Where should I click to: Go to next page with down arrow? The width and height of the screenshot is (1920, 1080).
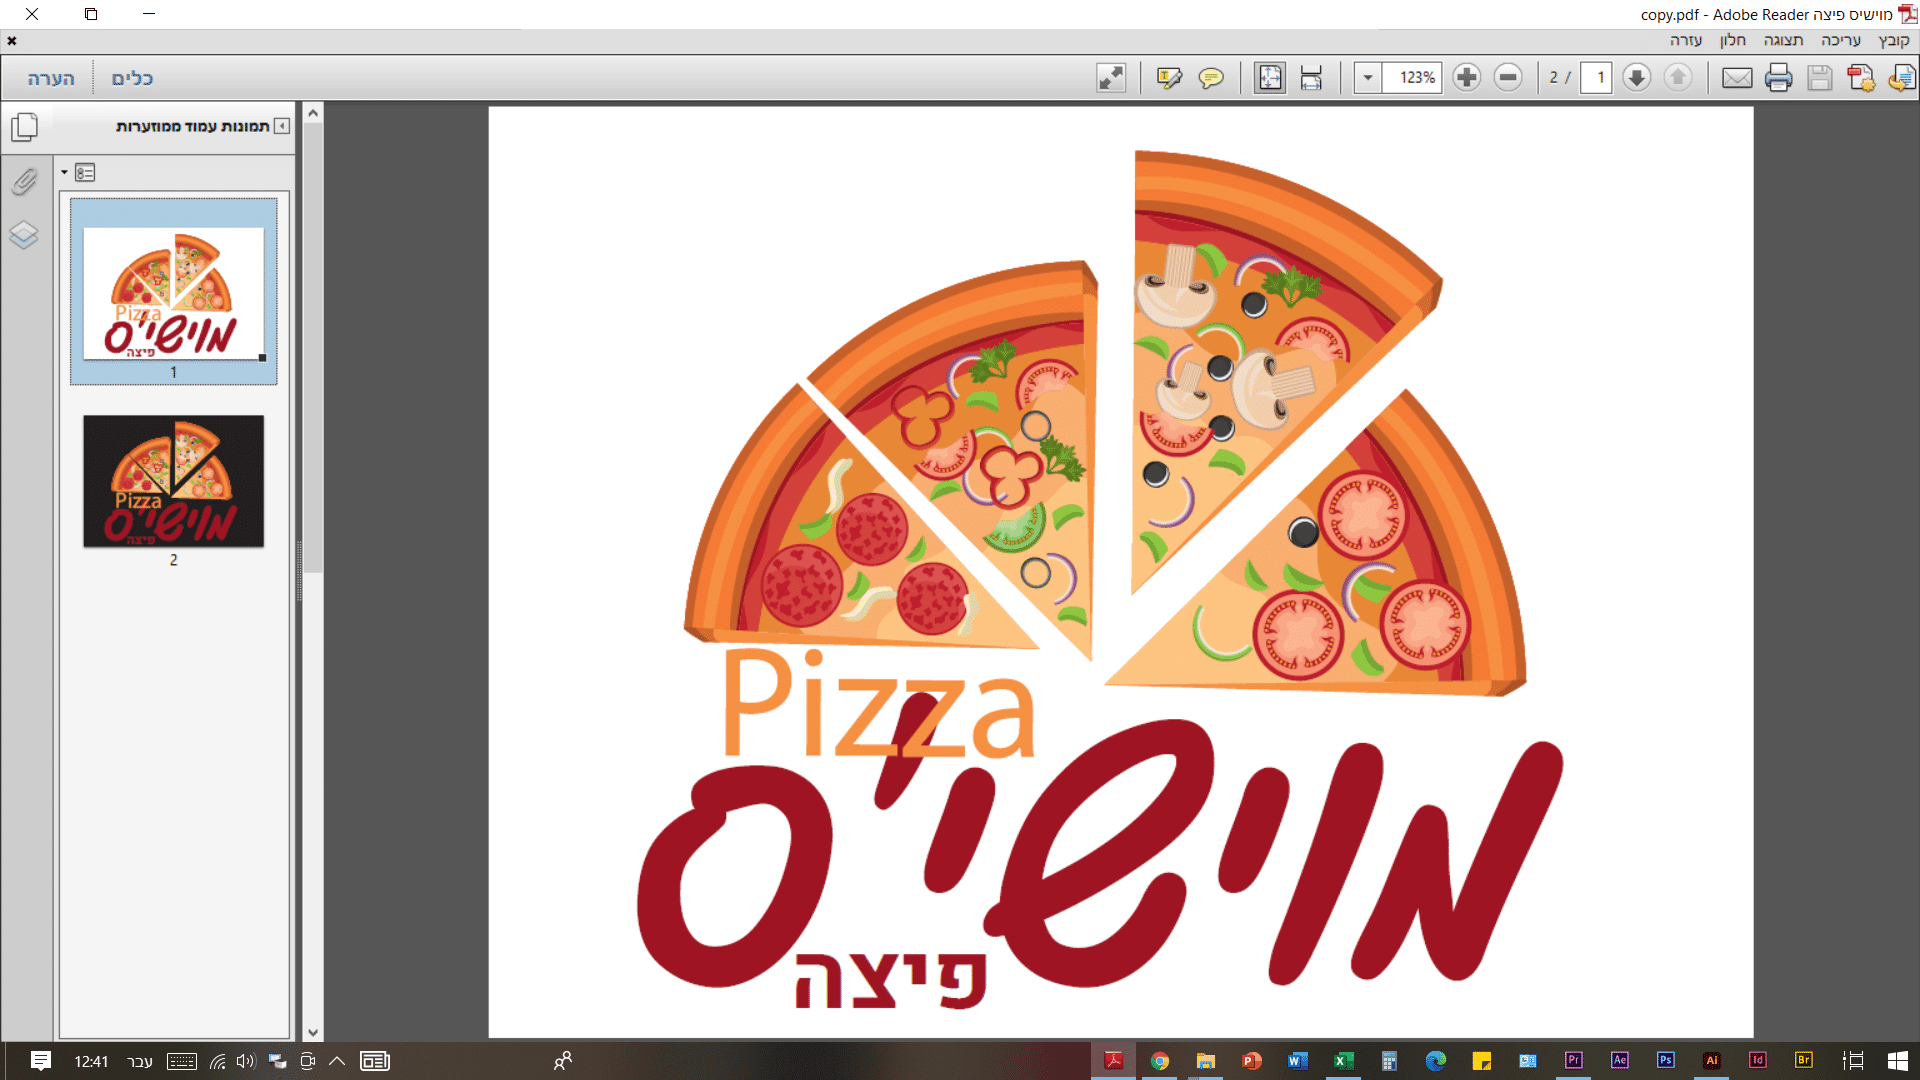[x=1636, y=78]
